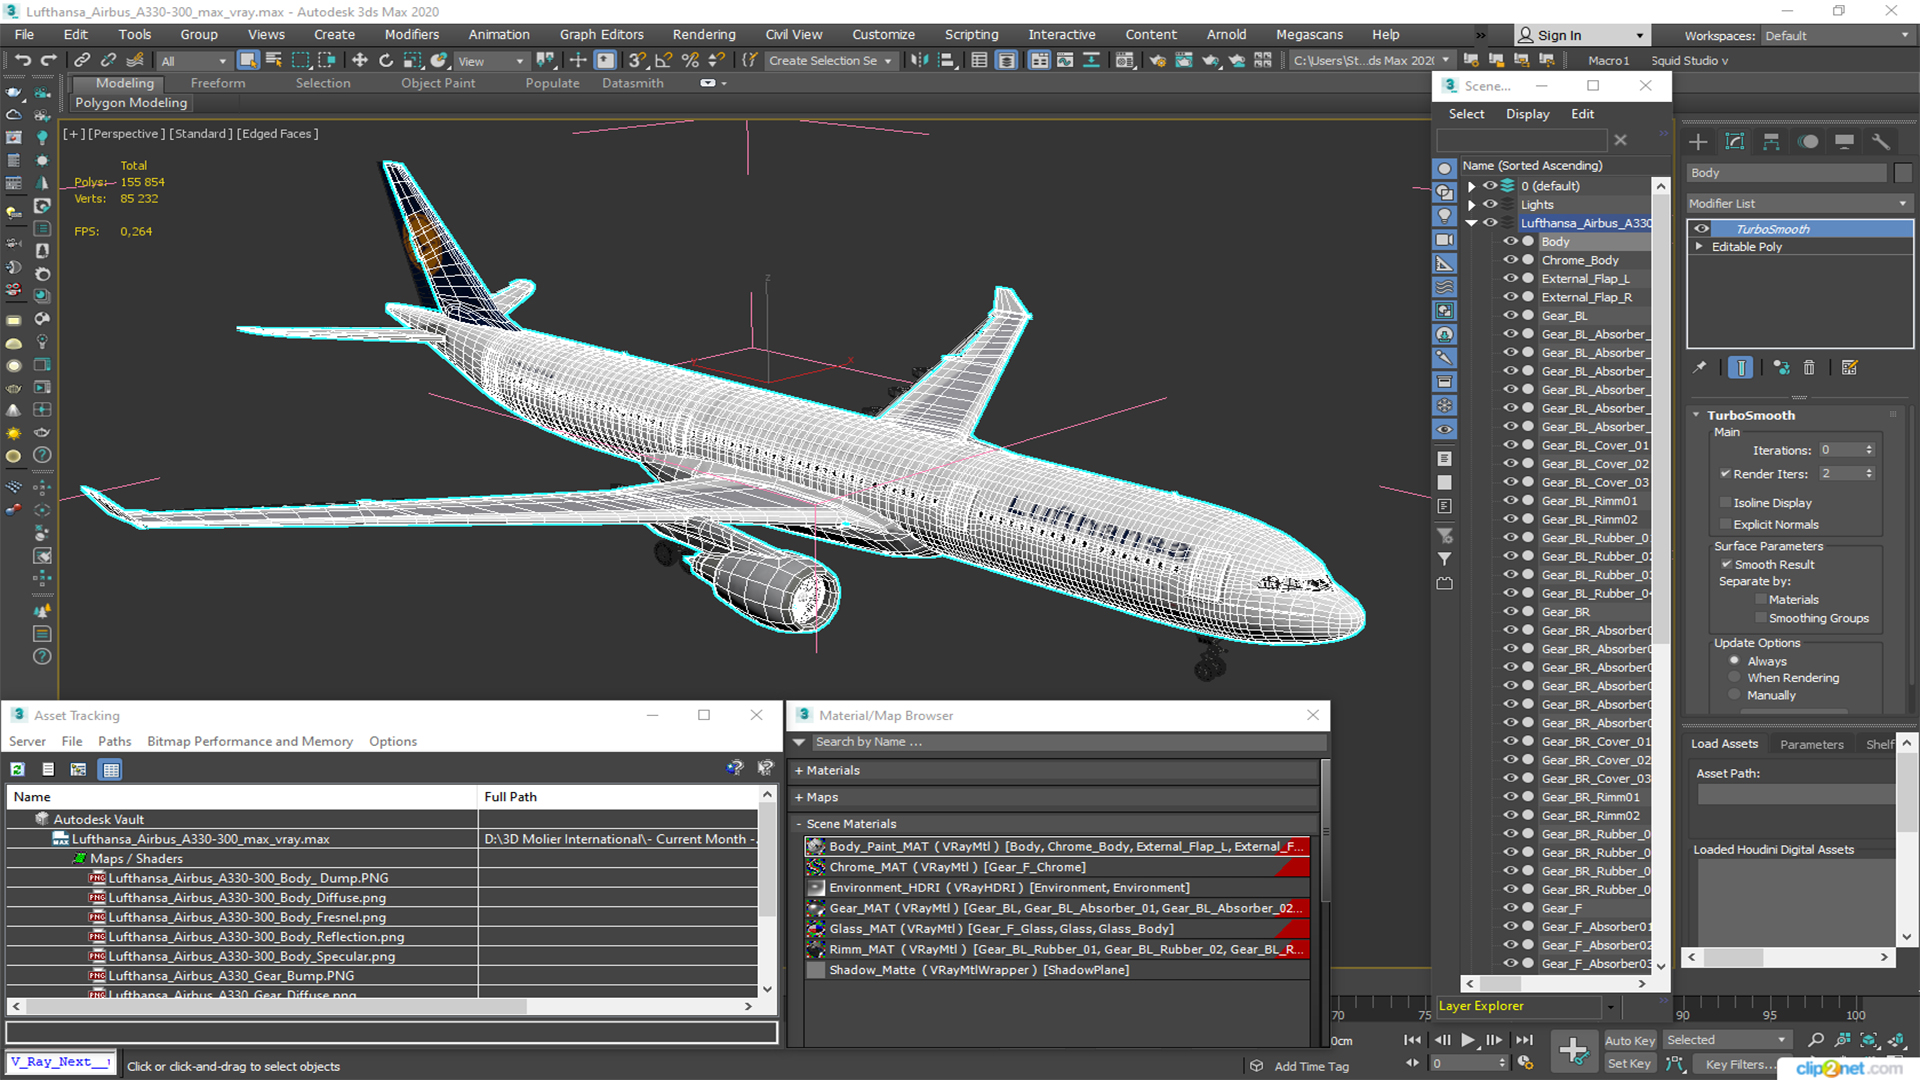Click the Auto Key button
Screen dimensions: 1920x1080
tap(1630, 1041)
